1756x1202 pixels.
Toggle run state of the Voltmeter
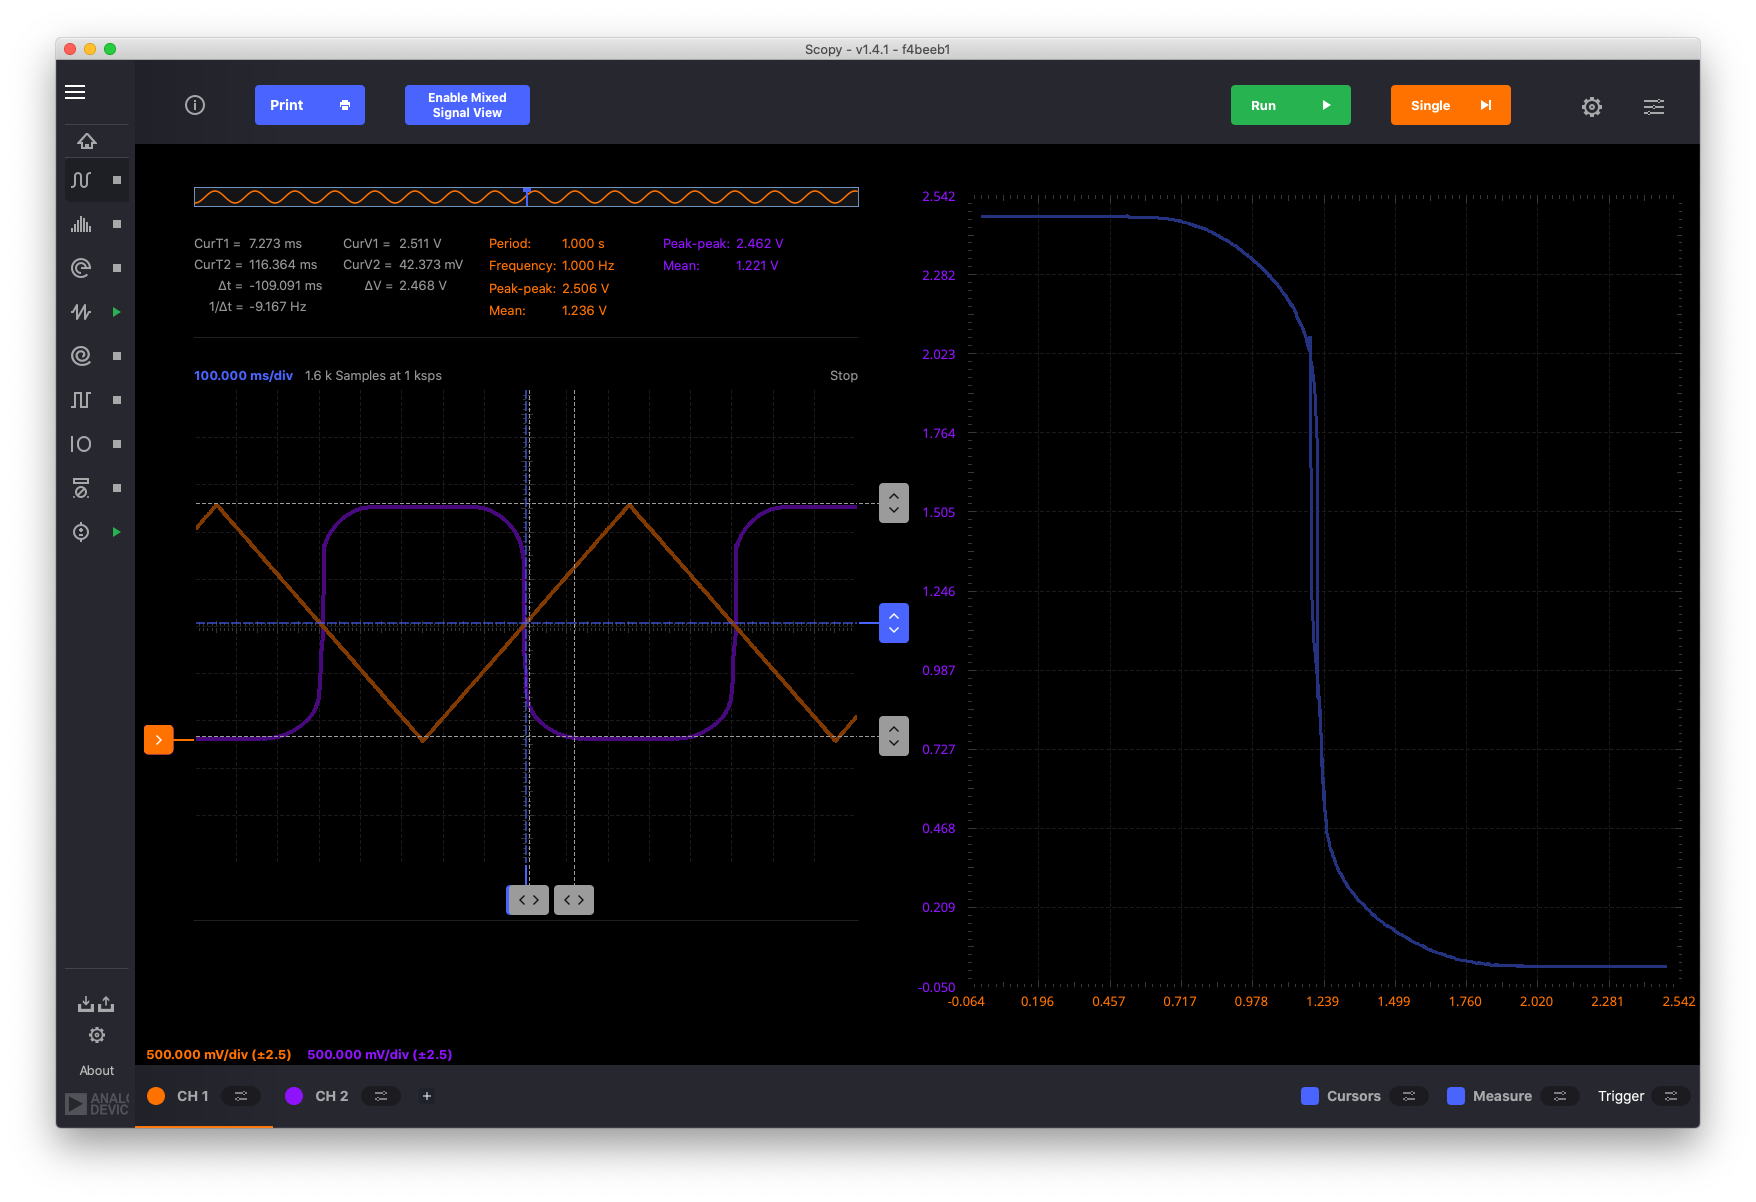point(117,488)
